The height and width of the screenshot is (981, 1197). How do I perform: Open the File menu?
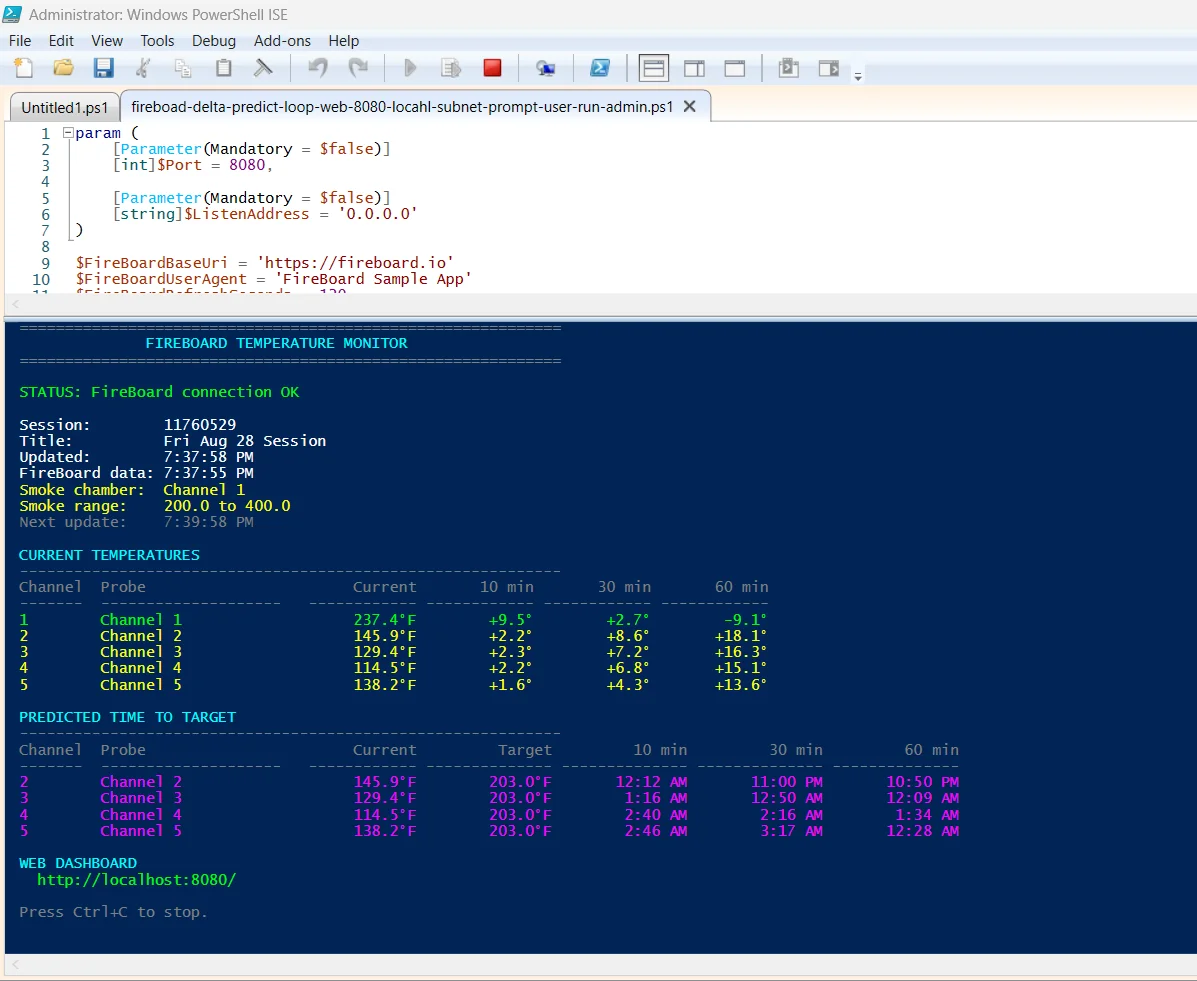[x=20, y=40]
